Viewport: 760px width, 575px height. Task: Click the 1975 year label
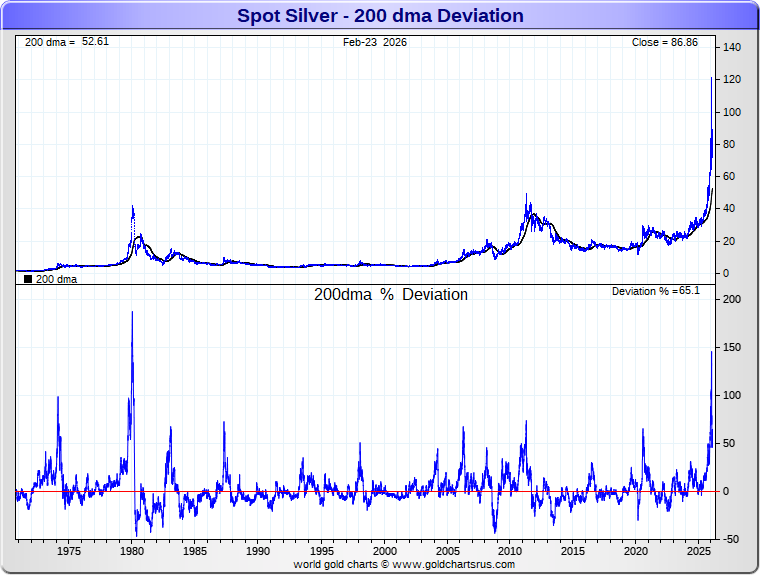click(69, 551)
